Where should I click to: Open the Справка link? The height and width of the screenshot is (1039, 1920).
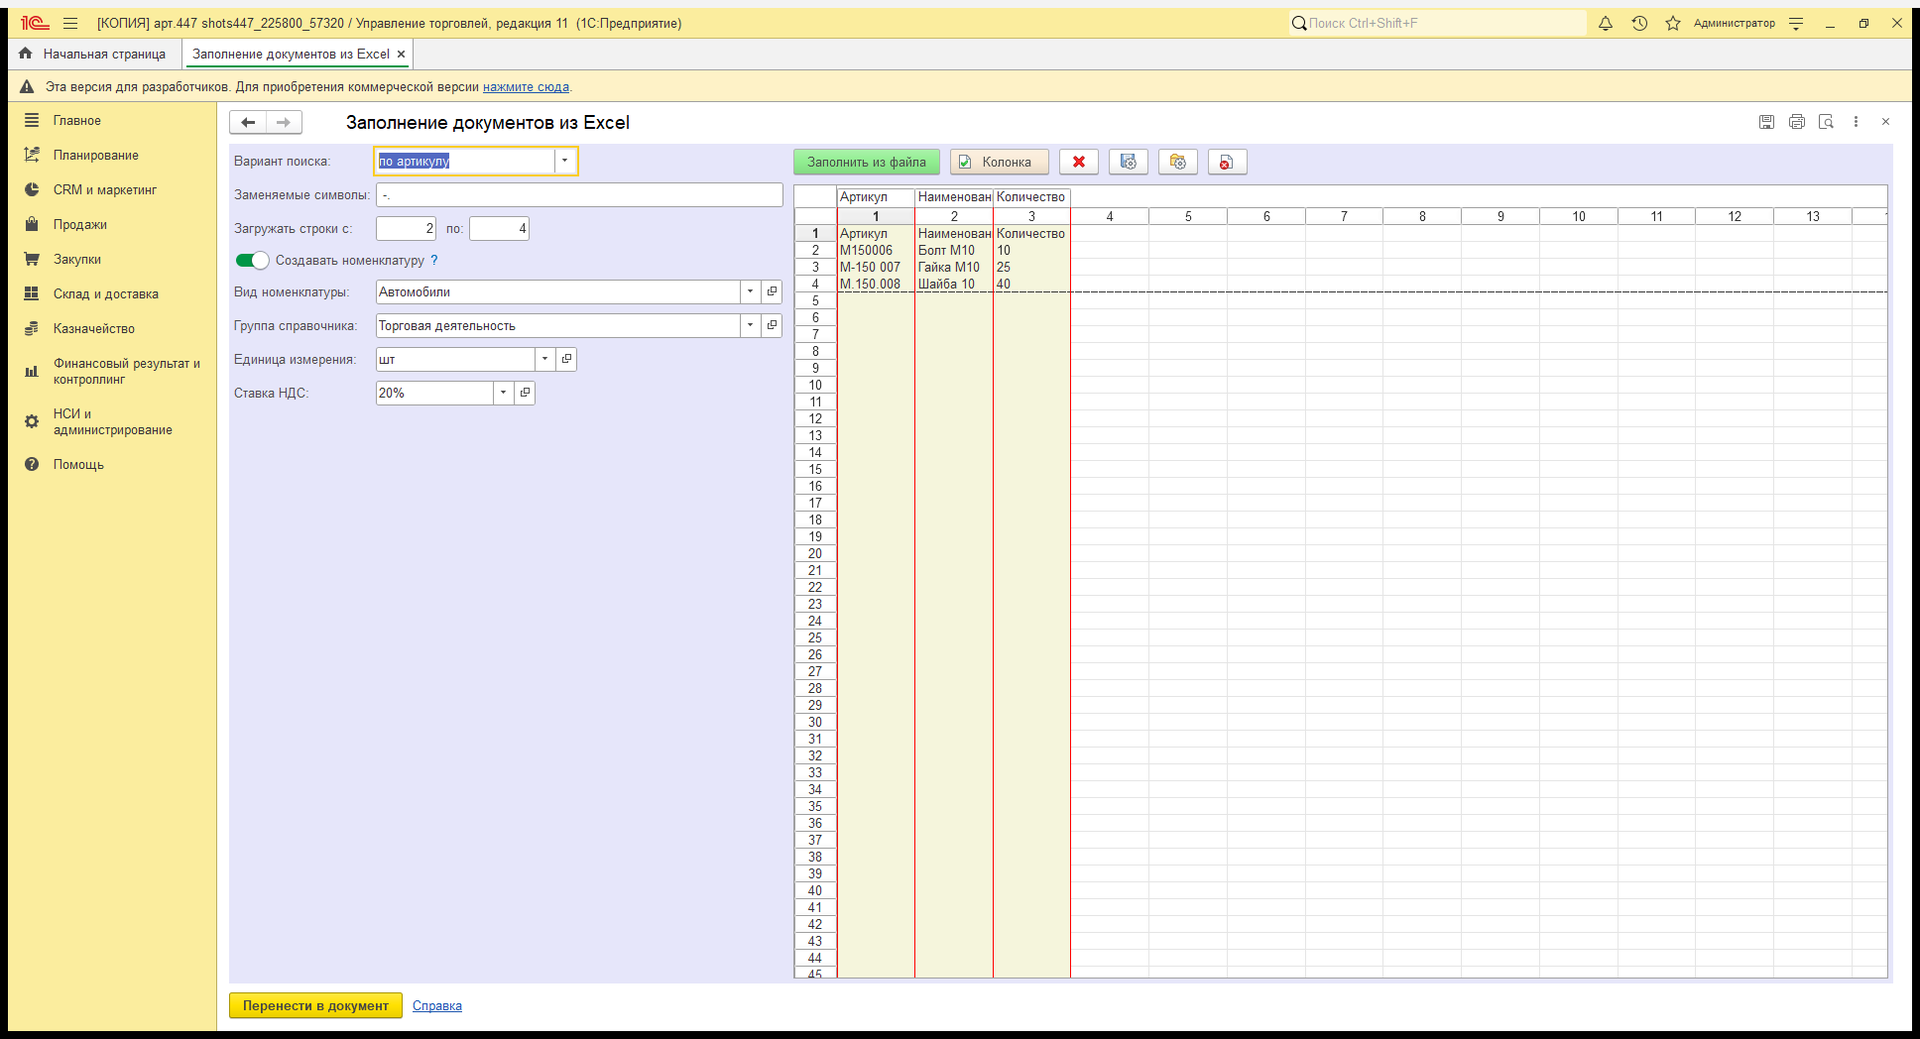point(437,1006)
